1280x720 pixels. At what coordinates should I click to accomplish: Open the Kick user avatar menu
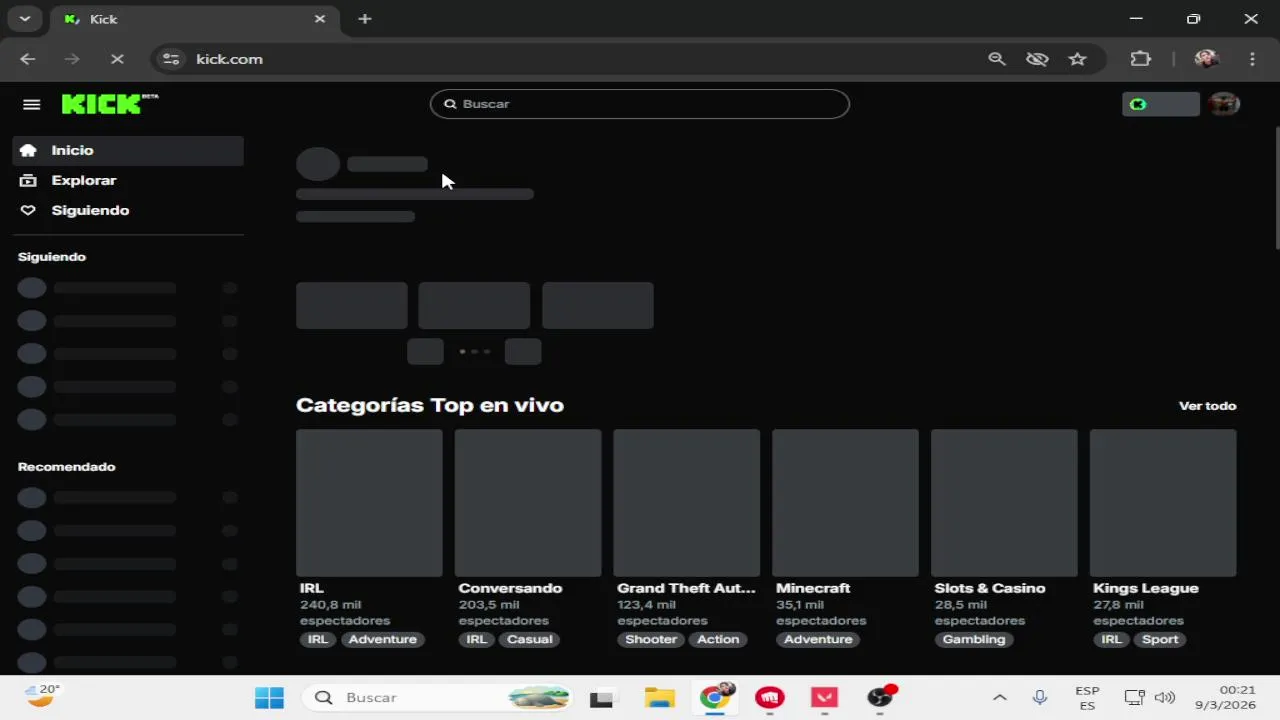coord(1224,104)
